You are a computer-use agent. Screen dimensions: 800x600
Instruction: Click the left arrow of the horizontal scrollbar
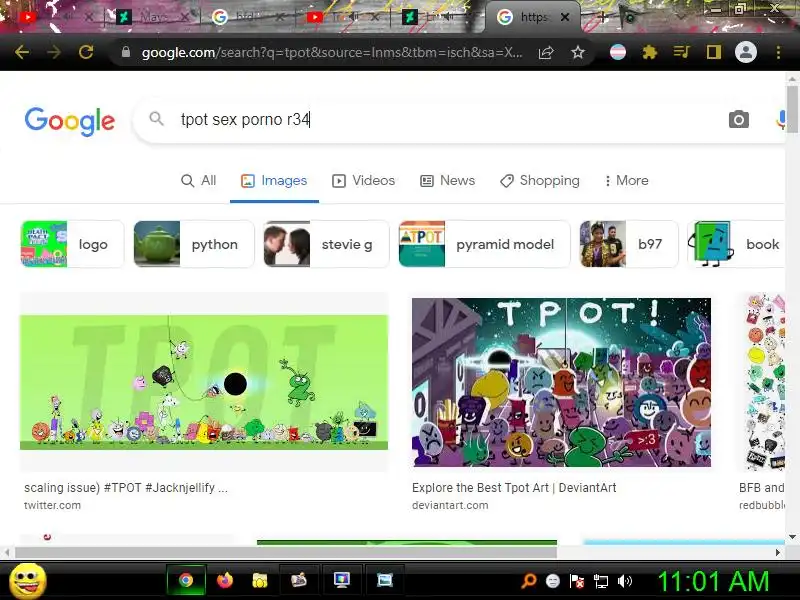(x=7, y=553)
